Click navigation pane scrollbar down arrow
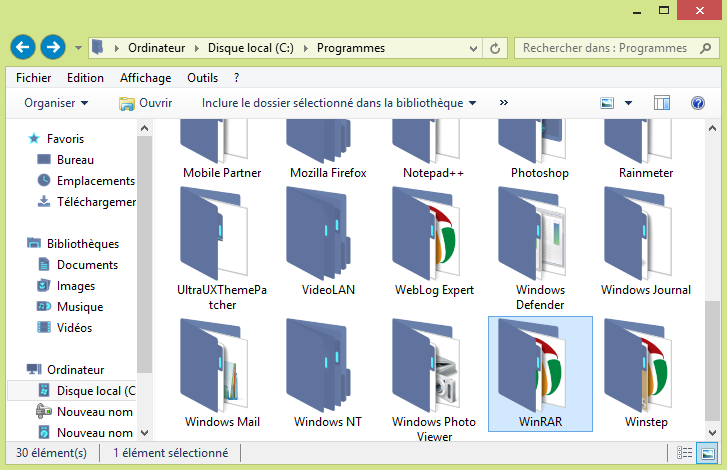The image size is (727, 470). pos(144,433)
